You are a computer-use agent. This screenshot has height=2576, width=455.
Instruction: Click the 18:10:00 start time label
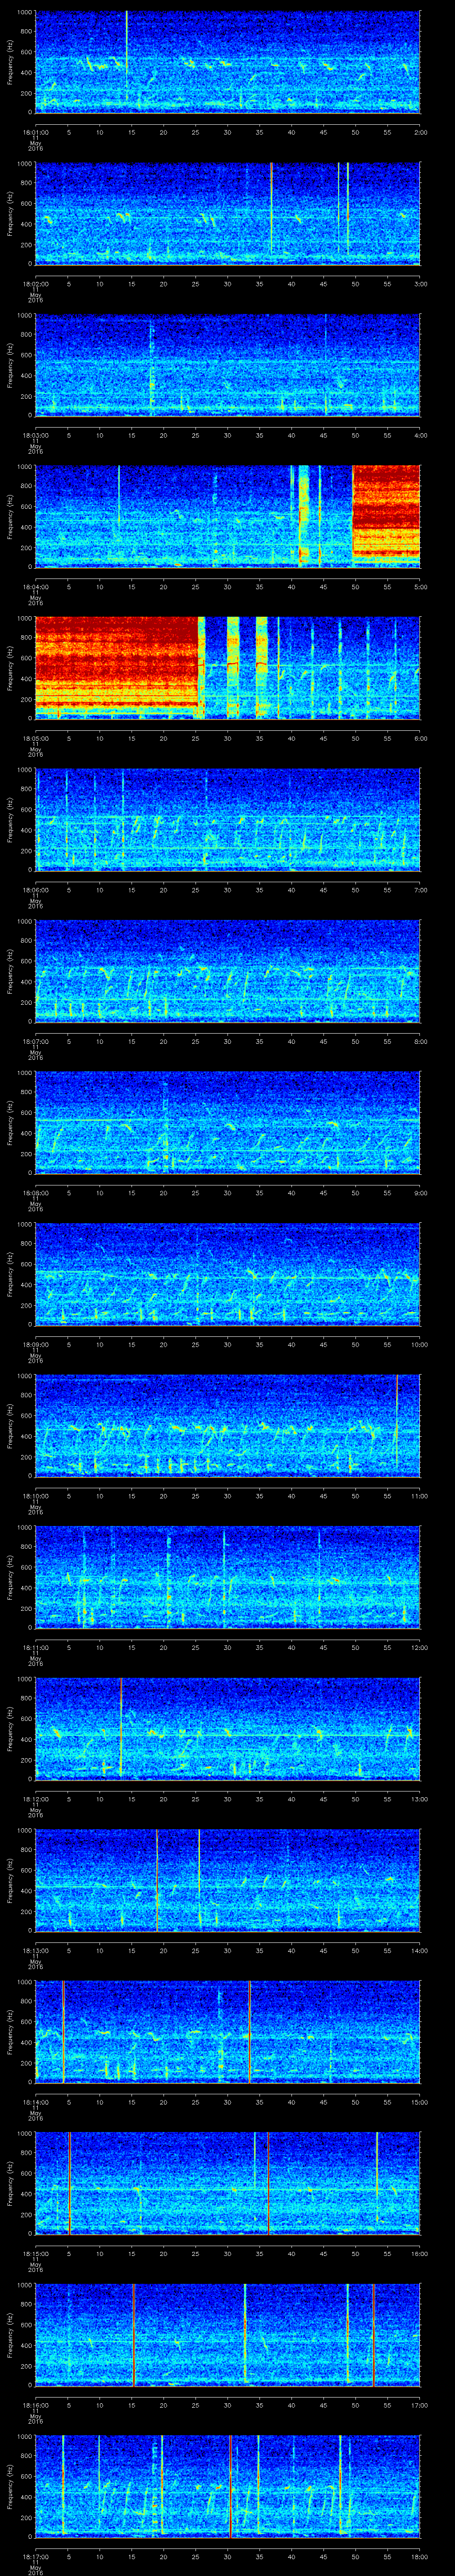[x=35, y=1495]
